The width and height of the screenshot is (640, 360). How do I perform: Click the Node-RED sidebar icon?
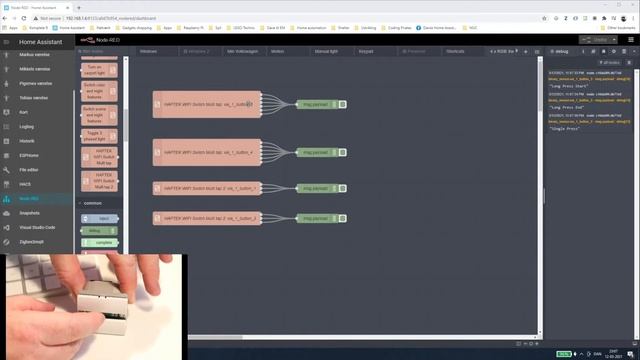pyautogui.click(x=6, y=199)
